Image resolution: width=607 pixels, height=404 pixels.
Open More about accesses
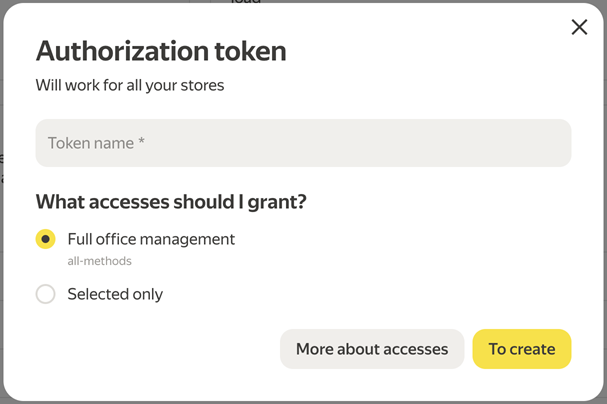click(372, 349)
